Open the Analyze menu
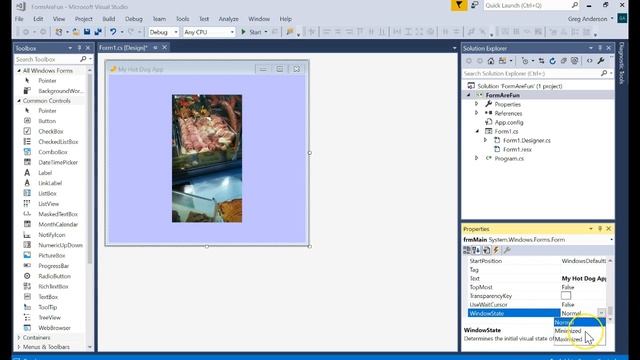 (229, 19)
